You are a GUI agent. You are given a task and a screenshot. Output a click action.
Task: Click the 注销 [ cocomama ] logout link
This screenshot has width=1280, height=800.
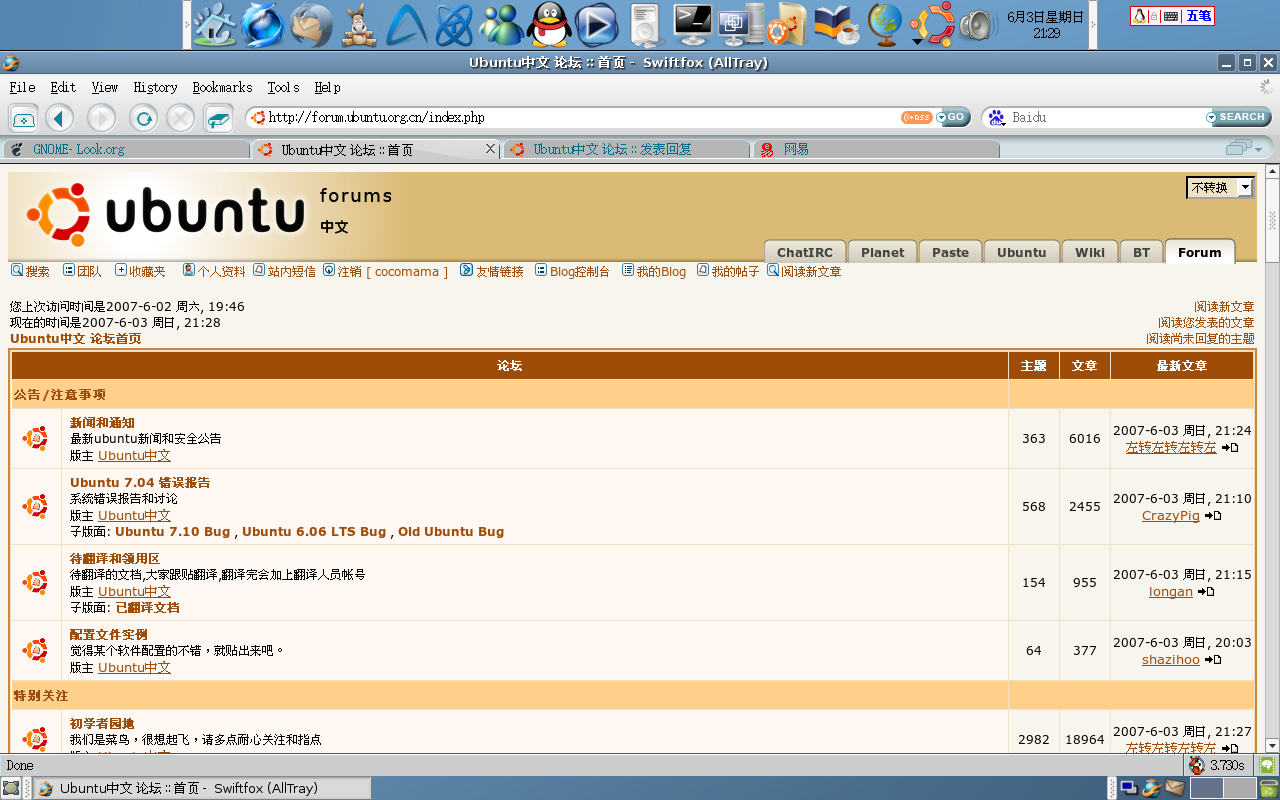[x=393, y=271]
